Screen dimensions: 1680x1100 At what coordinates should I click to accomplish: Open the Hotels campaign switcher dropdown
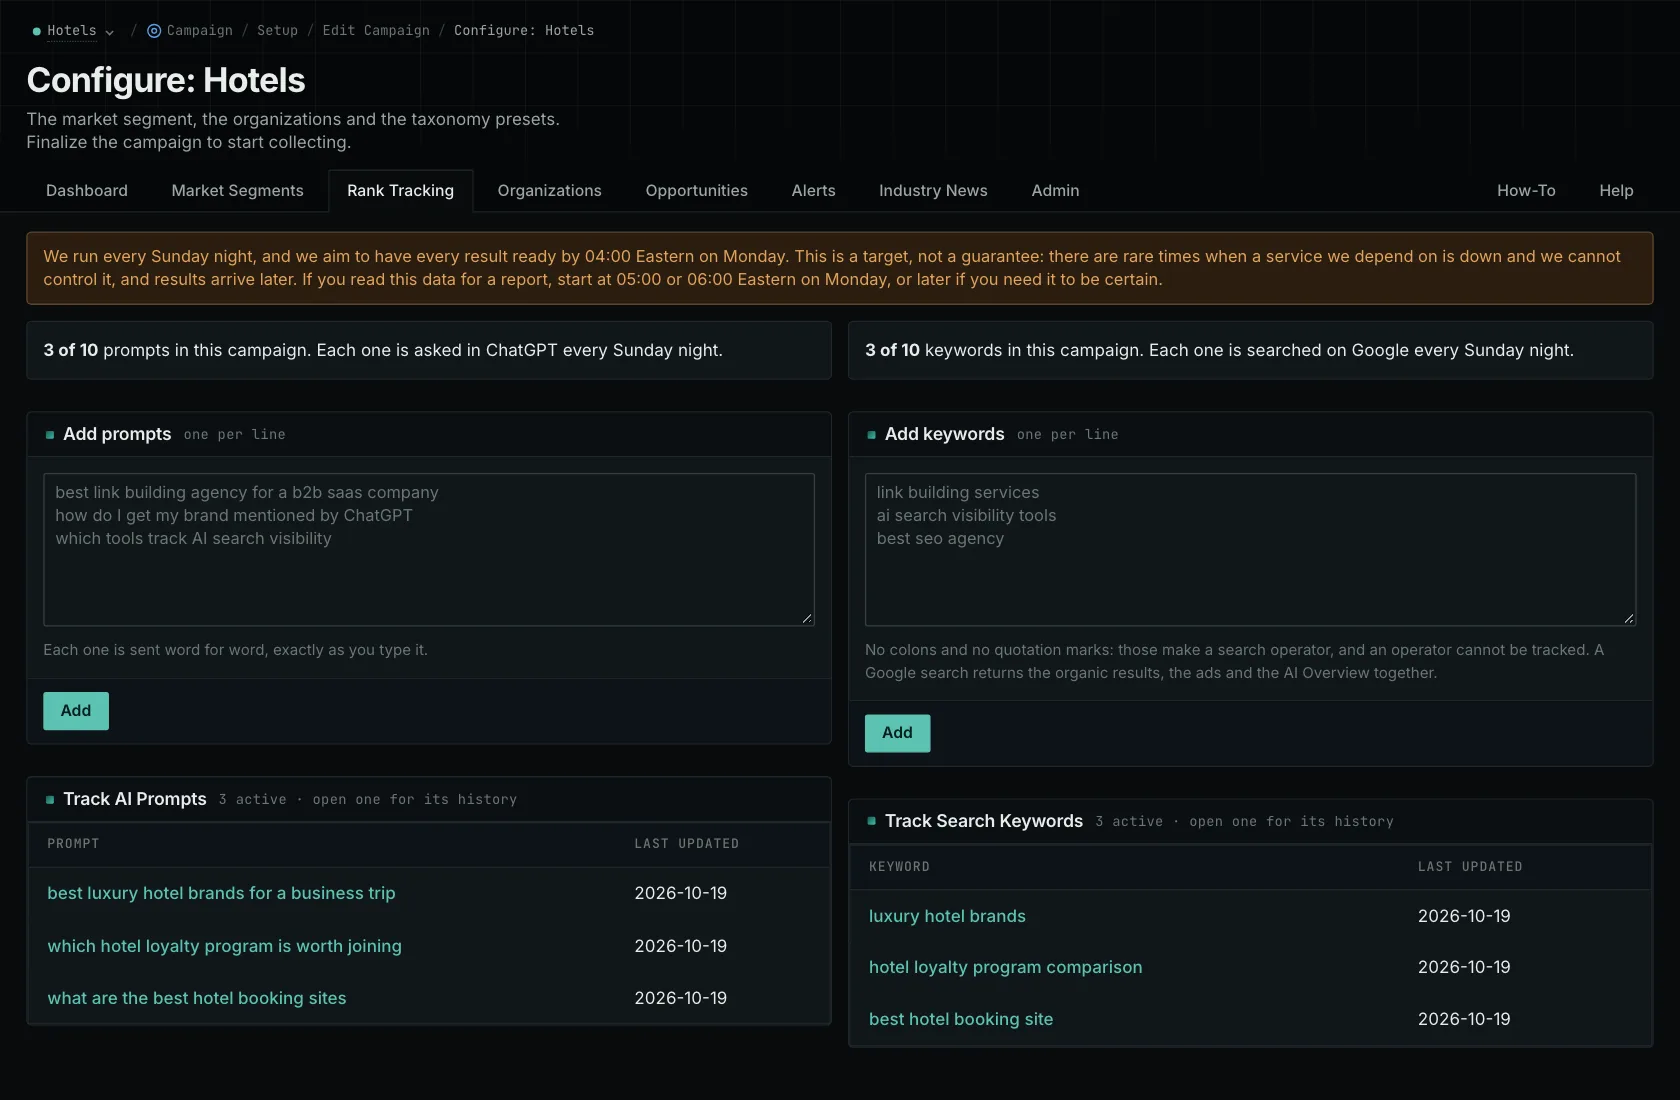click(73, 31)
